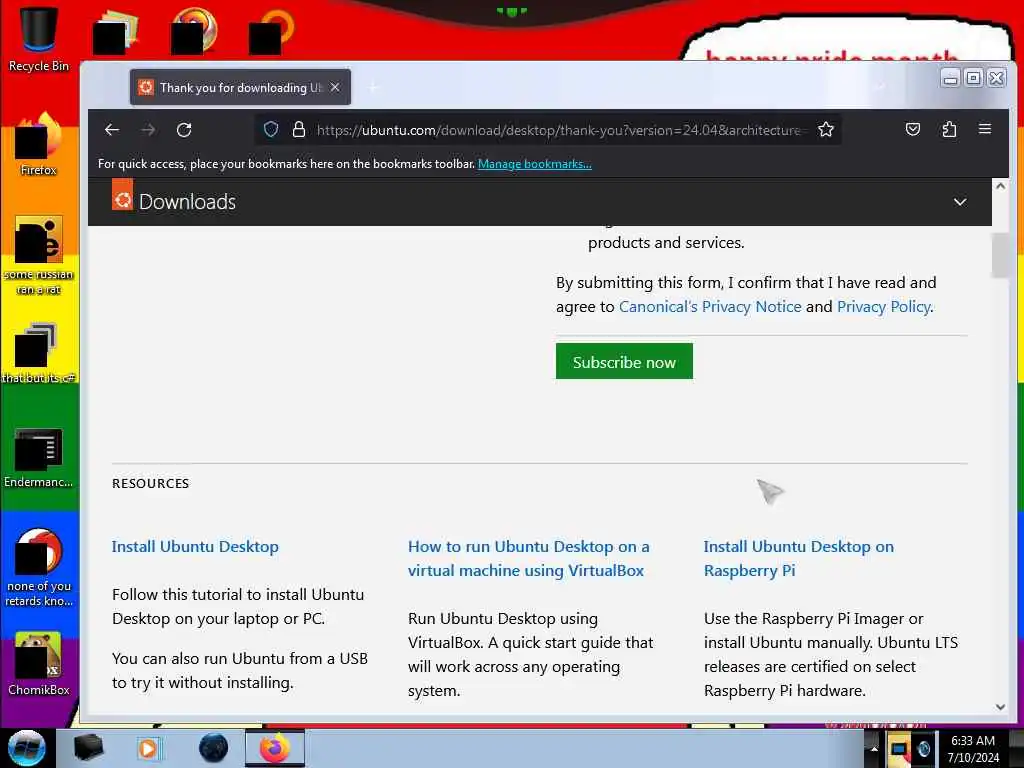Open the Firefox hamburger menu
This screenshot has height=768, width=1024.
[985, 129]
